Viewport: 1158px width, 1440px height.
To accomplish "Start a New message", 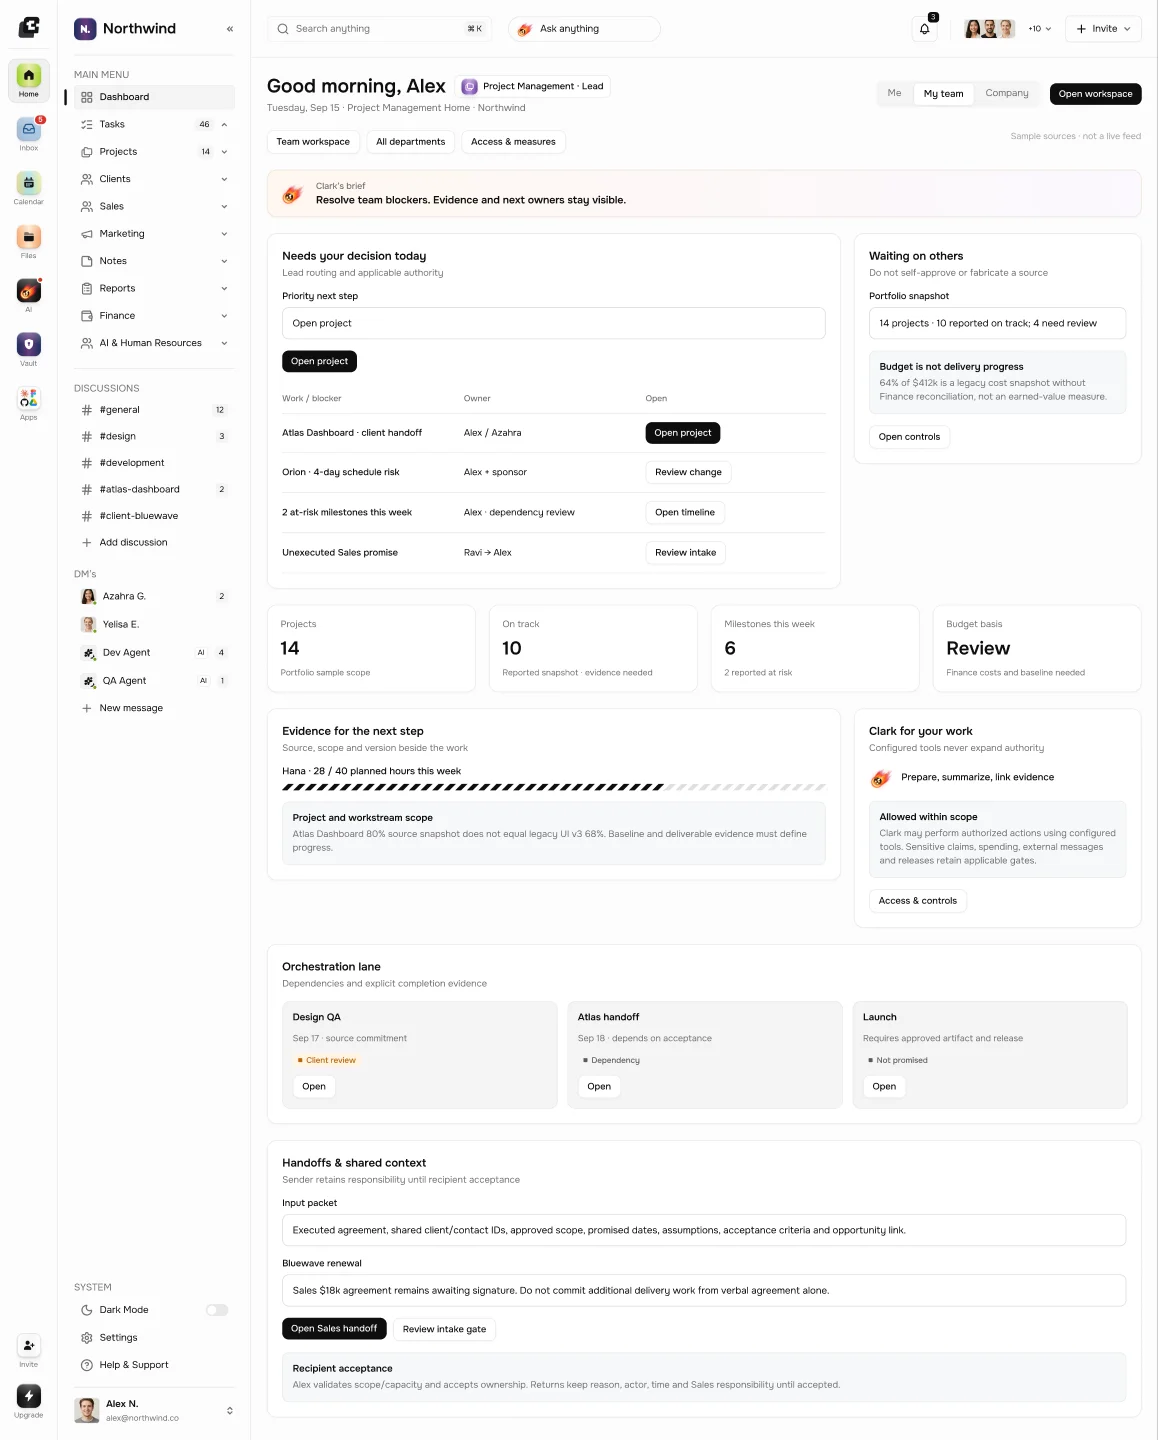I will tap(154, 708).
